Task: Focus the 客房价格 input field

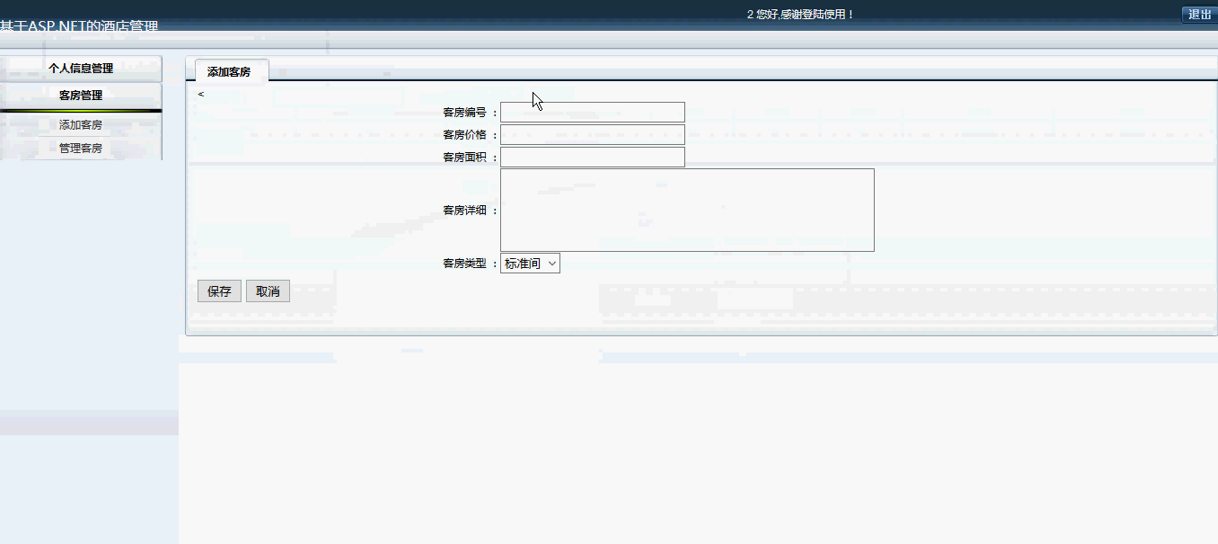Action: [592, 135]
